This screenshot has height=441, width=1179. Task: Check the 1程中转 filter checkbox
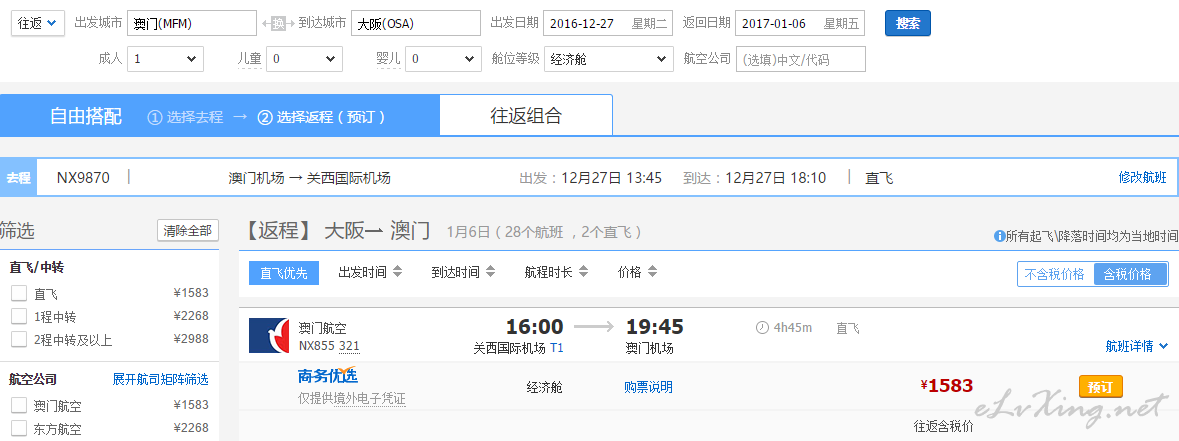click(19, 316)
